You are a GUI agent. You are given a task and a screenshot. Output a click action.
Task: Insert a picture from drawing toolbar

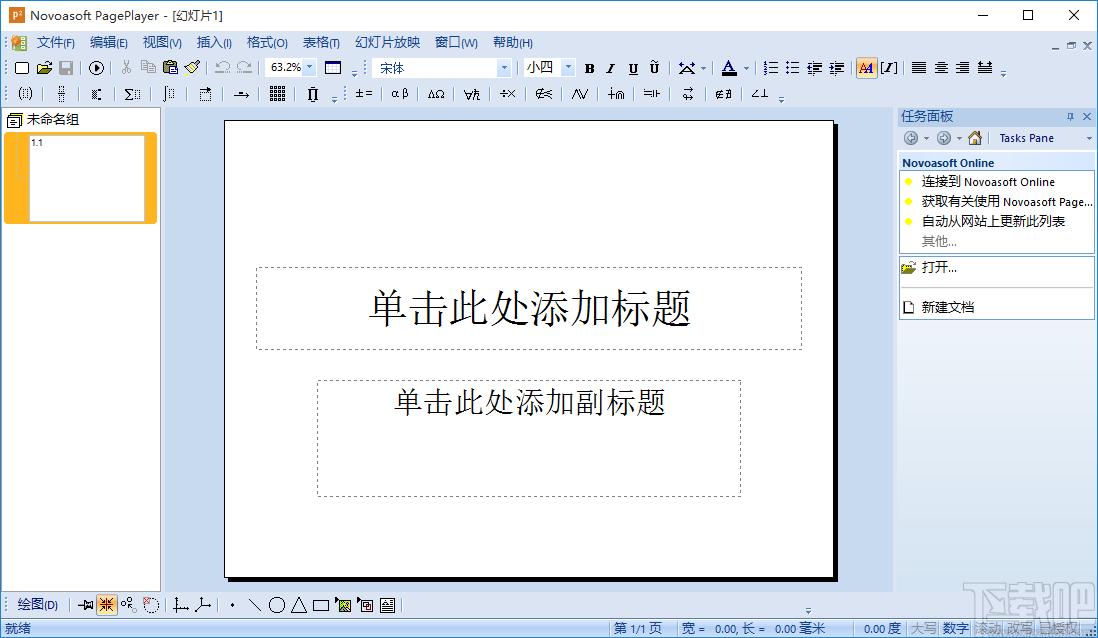(x=343, y=605)
